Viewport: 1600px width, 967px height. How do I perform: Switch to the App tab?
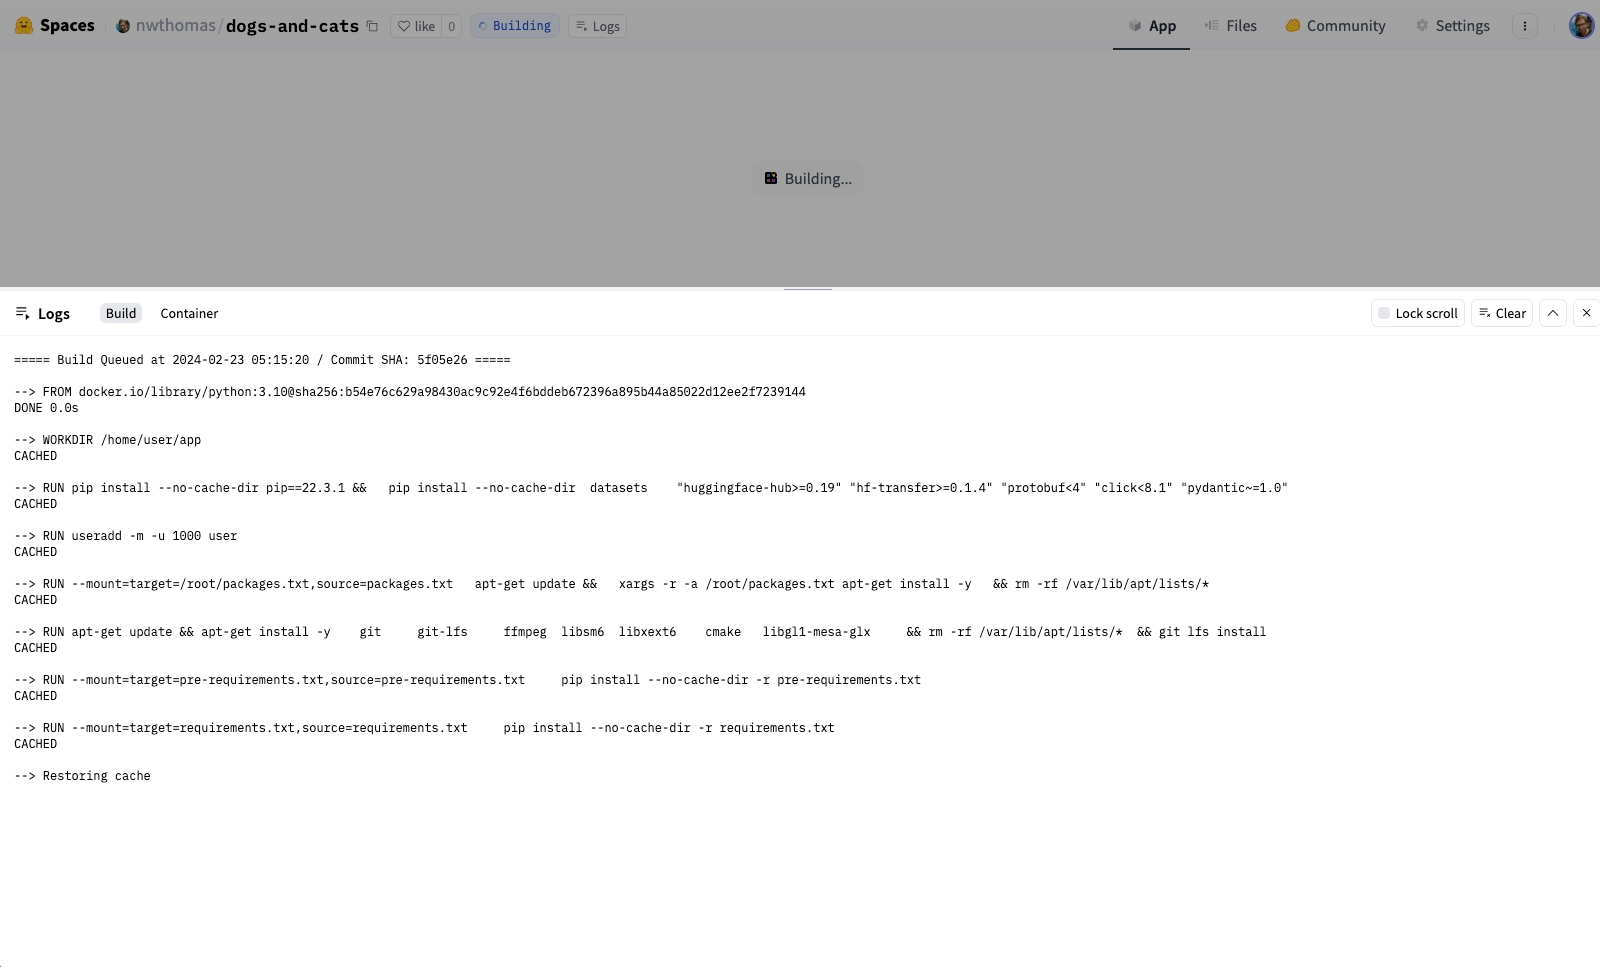click(x=1151, y=26)
